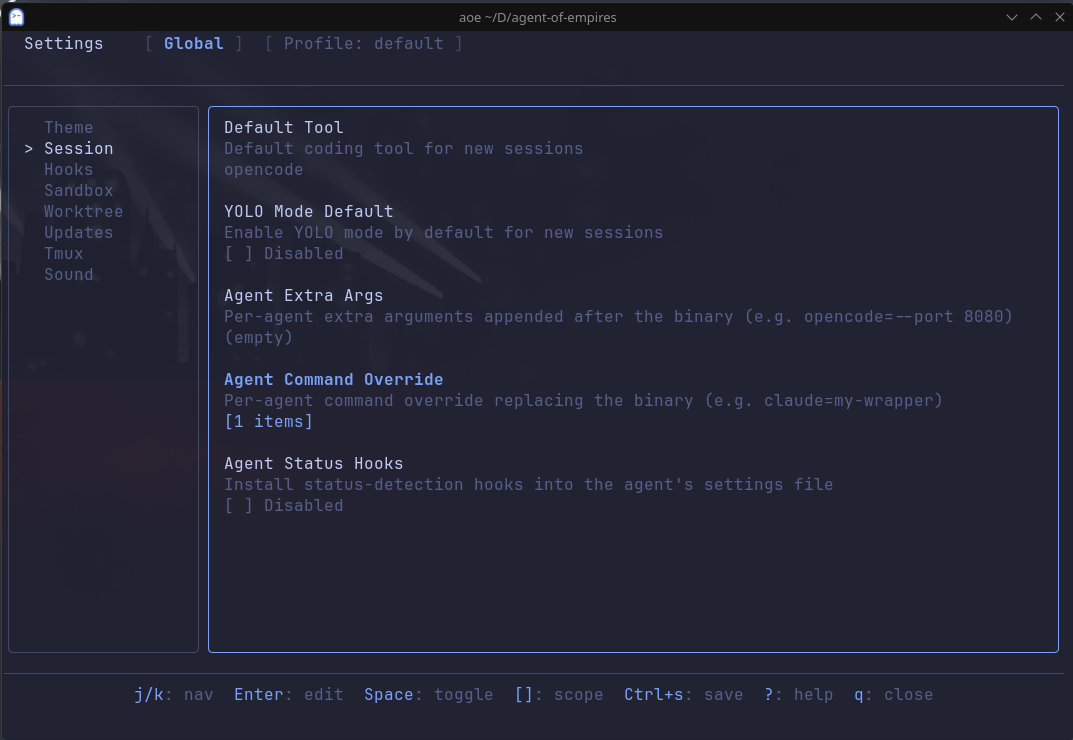
Task: Select the Theme settings category
Action: point(68,127)
